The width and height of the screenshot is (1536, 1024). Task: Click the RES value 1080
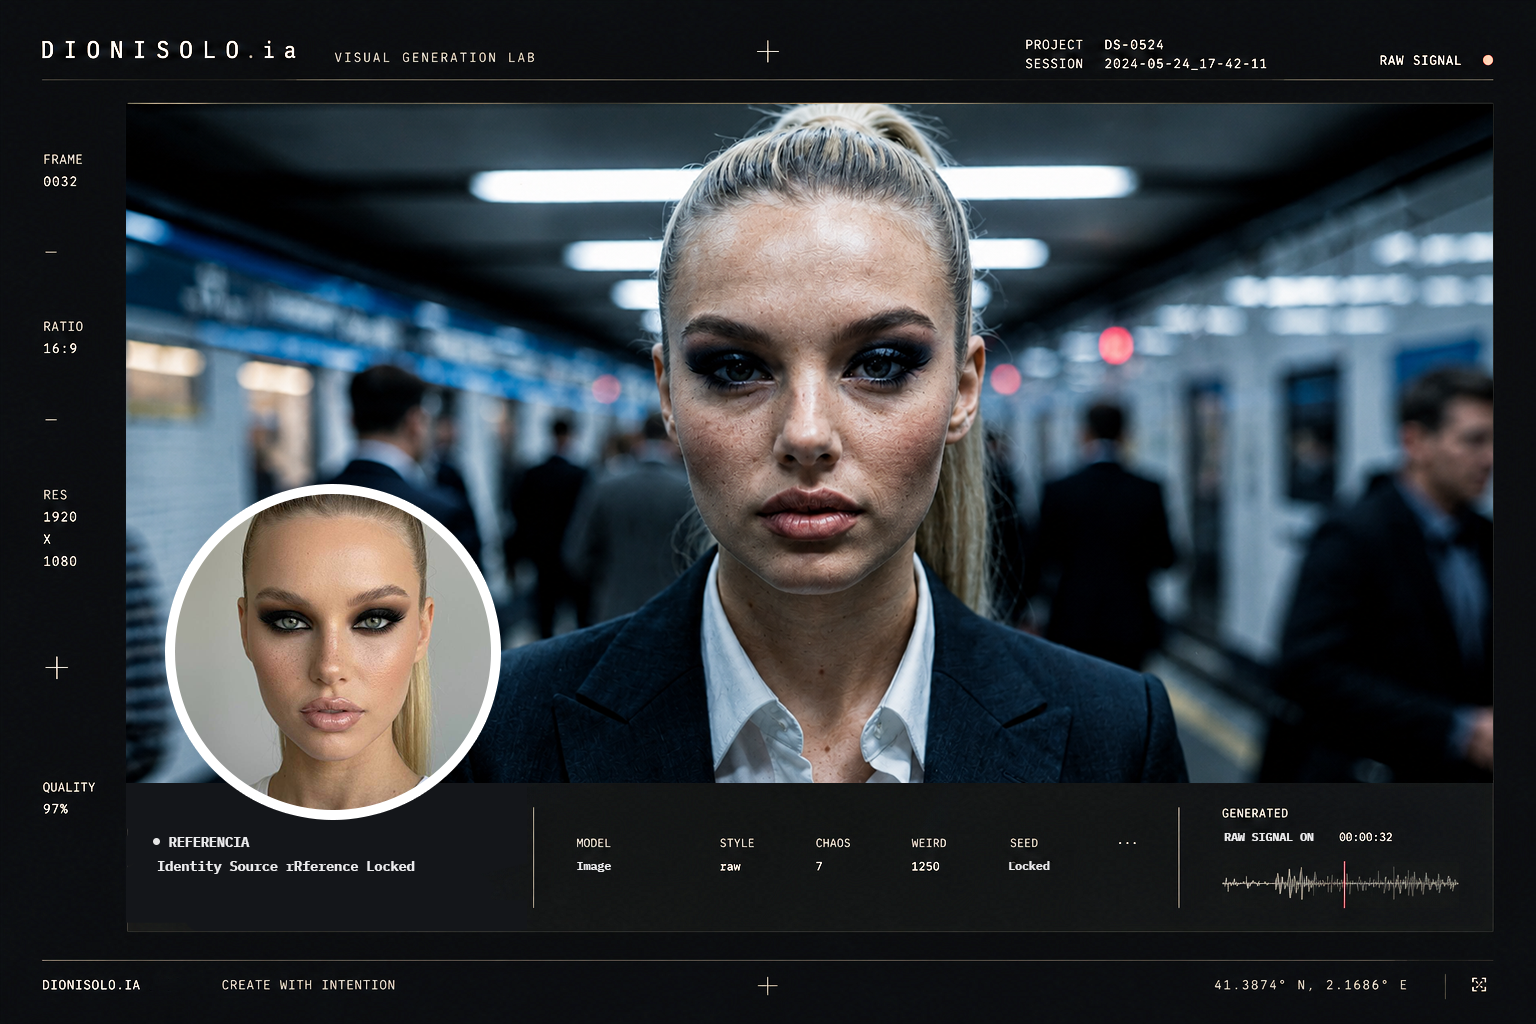(60, 562)
